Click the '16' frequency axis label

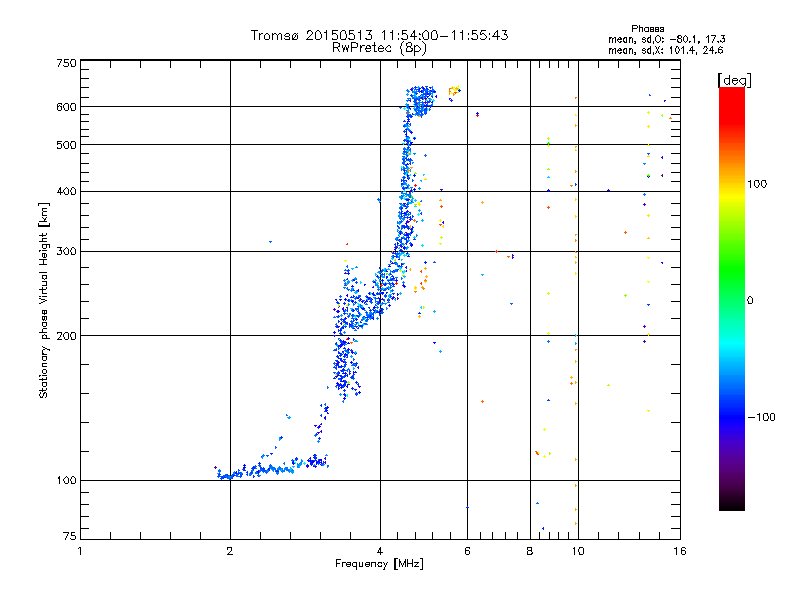click(680, 551)
